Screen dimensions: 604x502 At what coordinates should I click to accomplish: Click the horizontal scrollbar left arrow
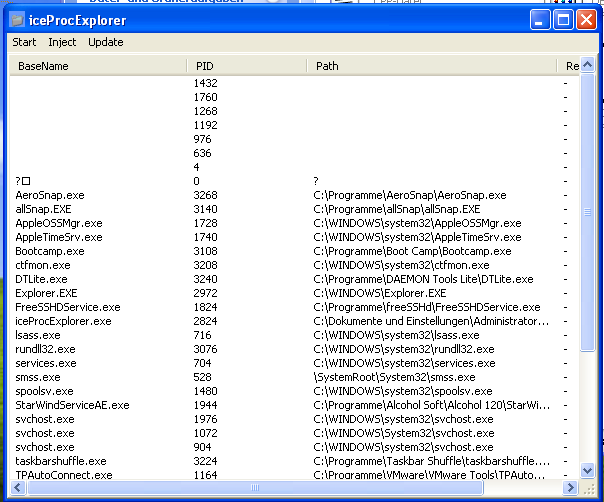[17, 488]
